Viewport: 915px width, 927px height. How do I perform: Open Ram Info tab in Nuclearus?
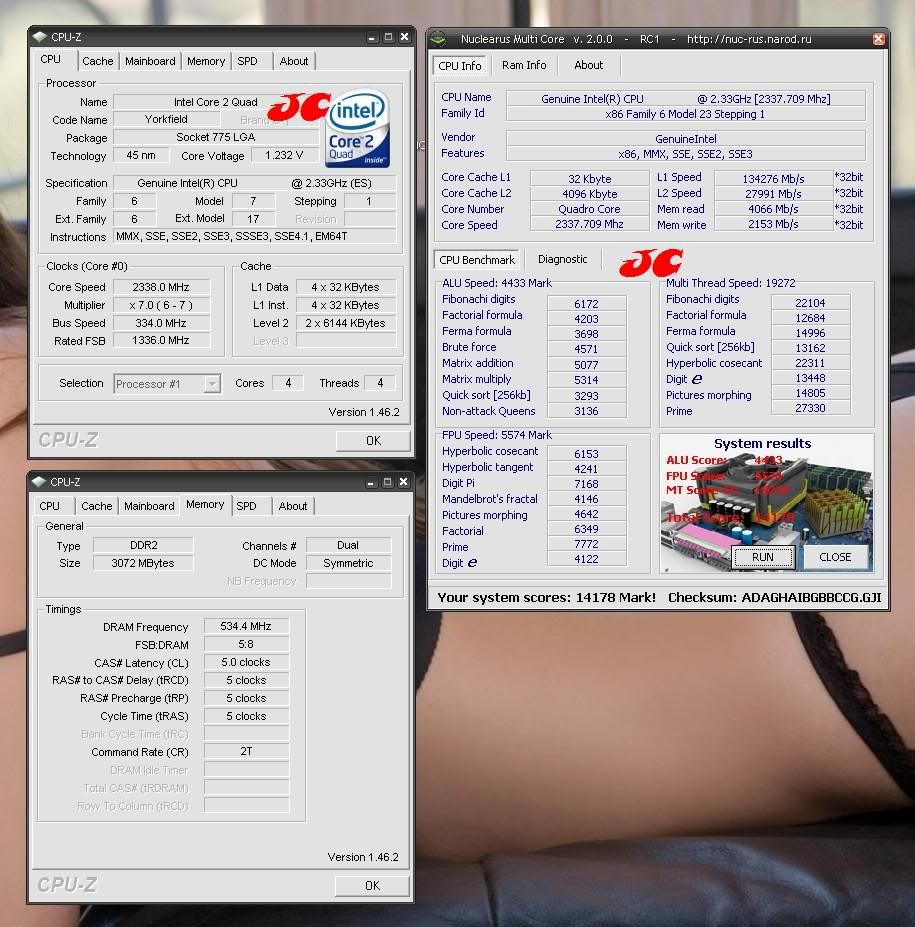(x=524, y=66)
